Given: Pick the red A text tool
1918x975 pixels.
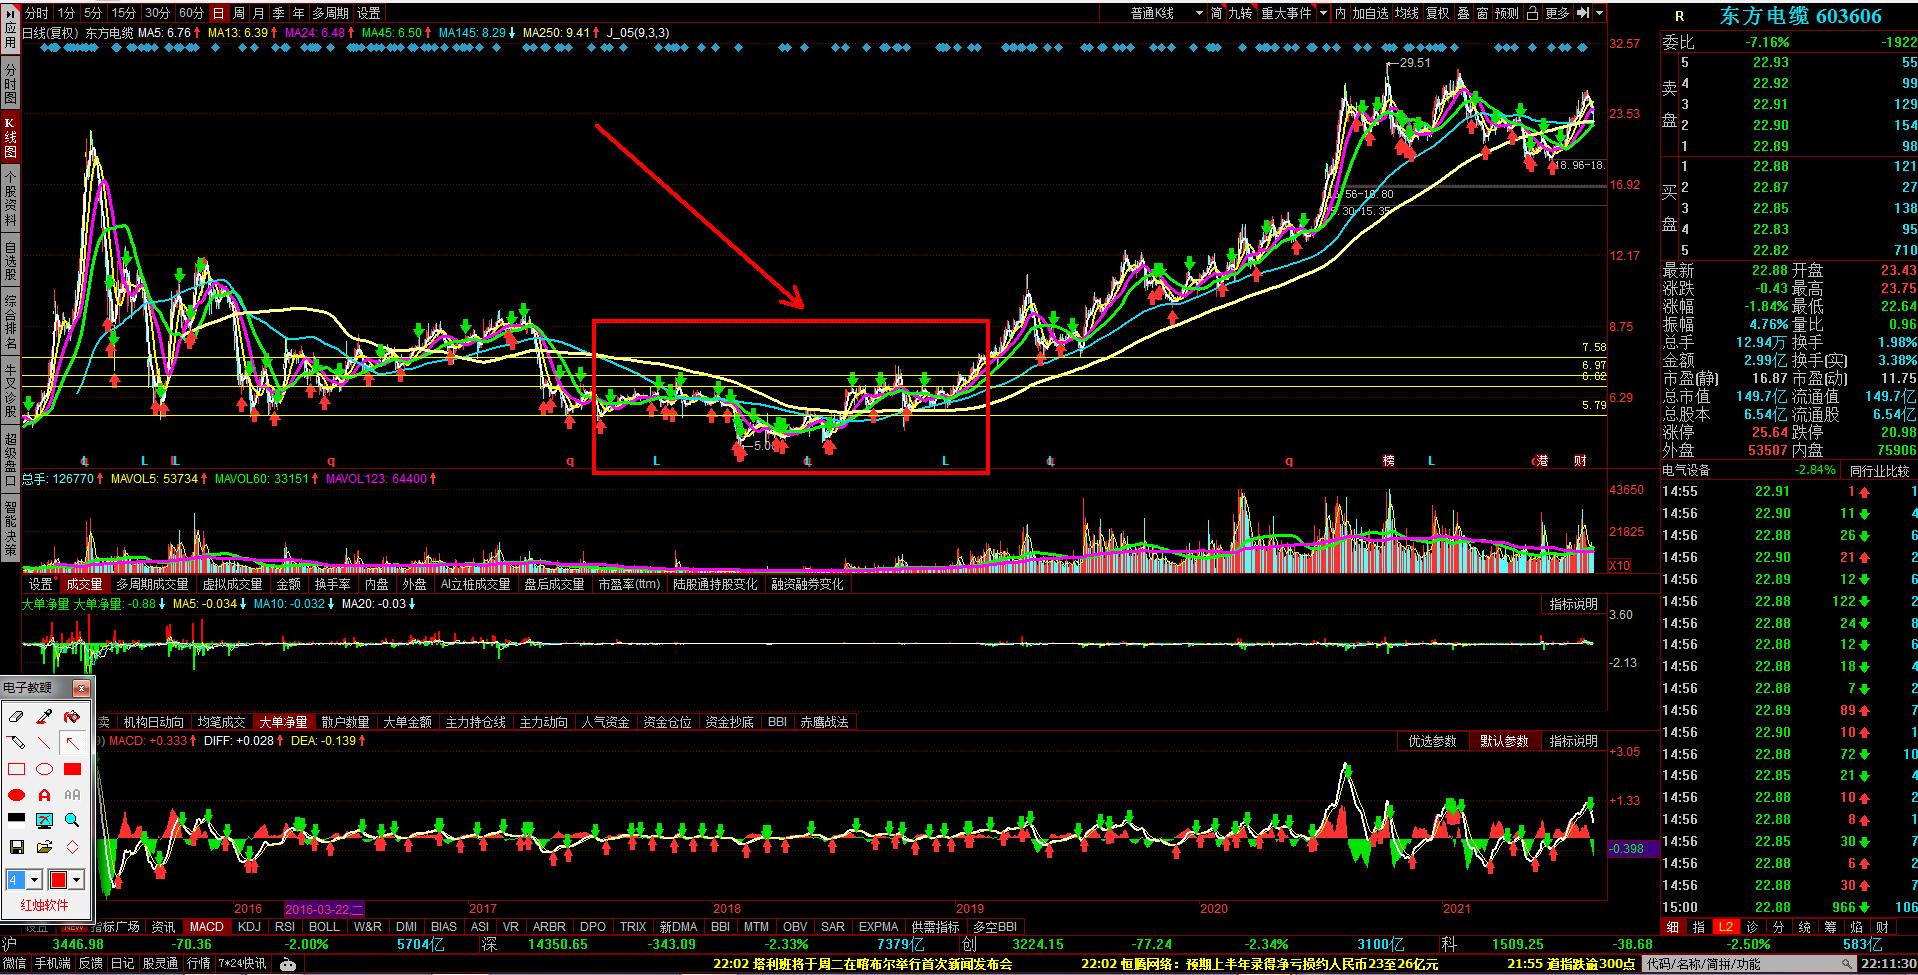Looking at the screenshot, I should point(44,795).
